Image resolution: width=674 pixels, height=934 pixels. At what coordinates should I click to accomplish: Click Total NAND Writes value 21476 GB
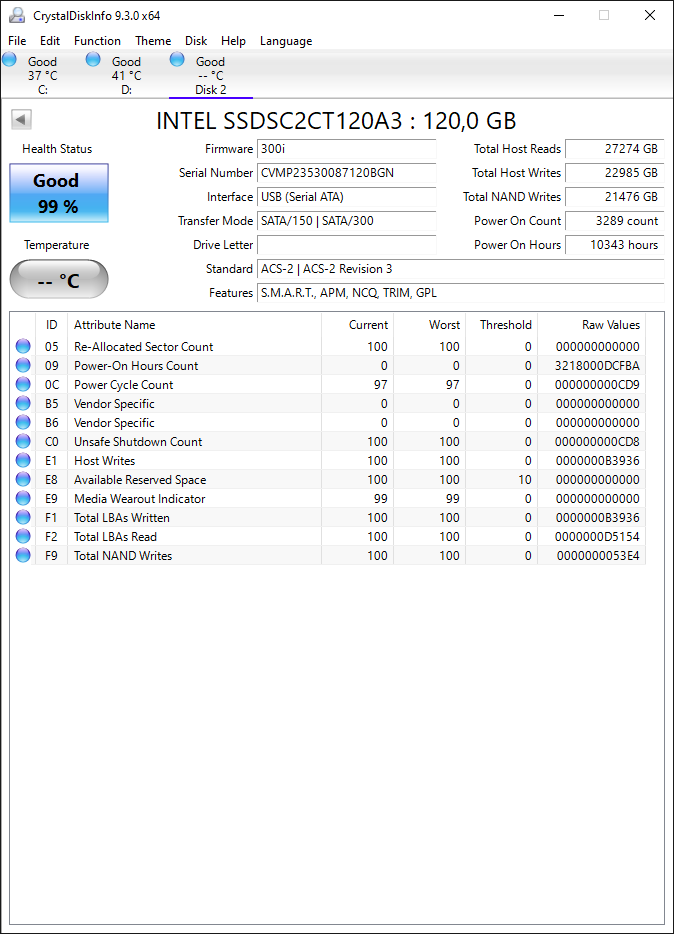[x=614, y=197]
